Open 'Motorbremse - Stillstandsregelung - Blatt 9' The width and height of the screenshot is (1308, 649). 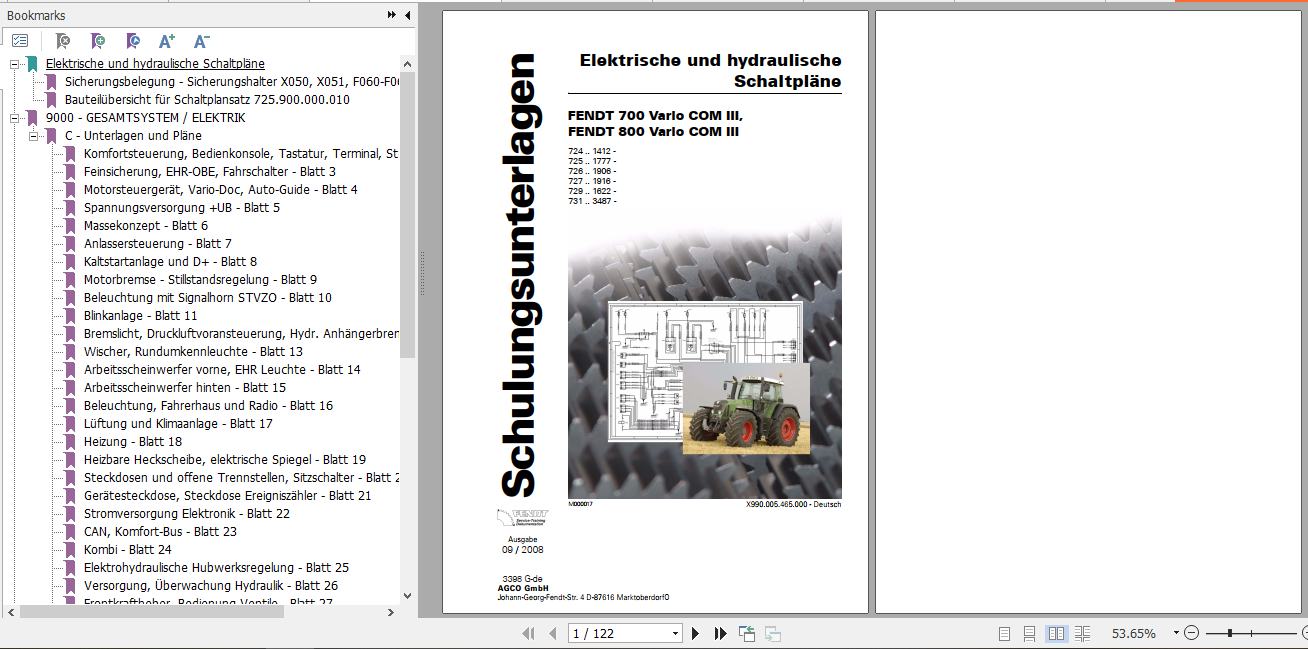click(x=201, y=280)
